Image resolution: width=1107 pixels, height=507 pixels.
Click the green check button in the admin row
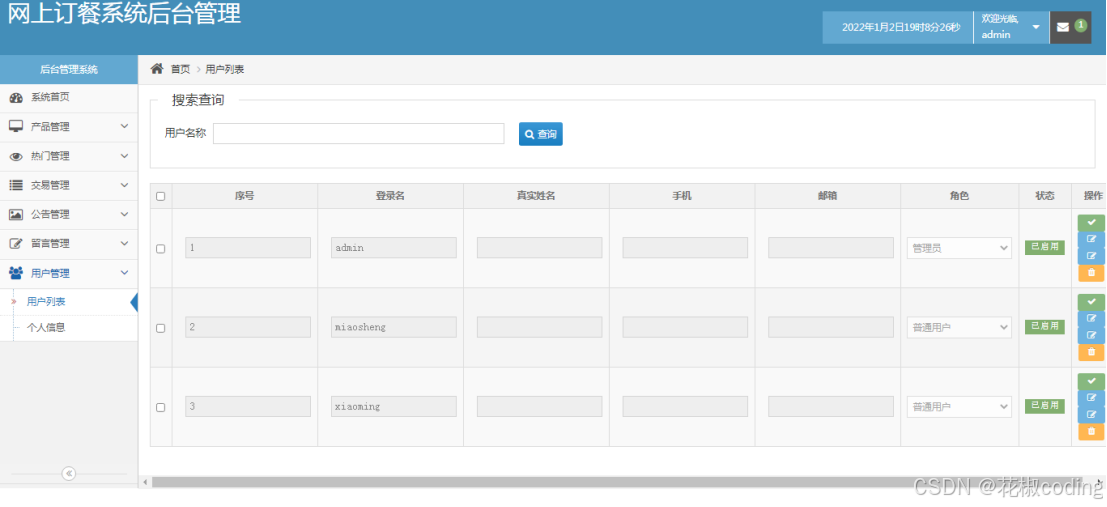coord(1091,222)
